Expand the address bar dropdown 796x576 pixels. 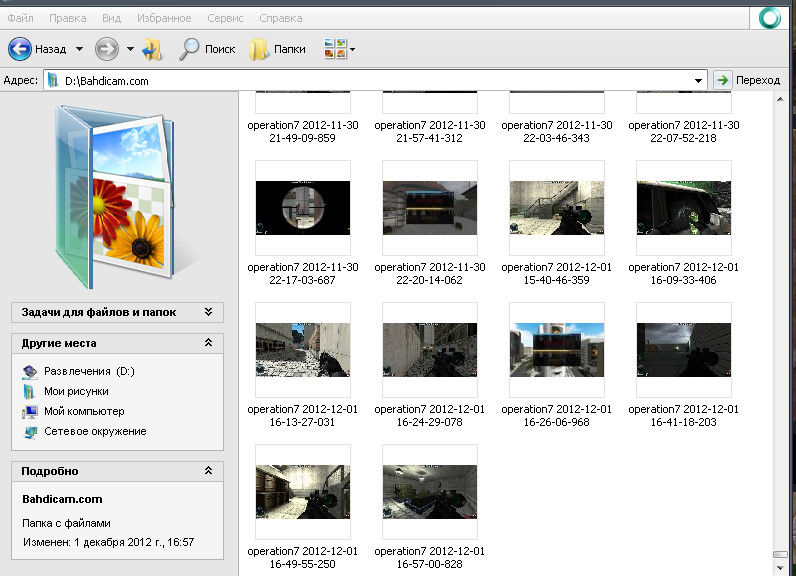point(698,81)
